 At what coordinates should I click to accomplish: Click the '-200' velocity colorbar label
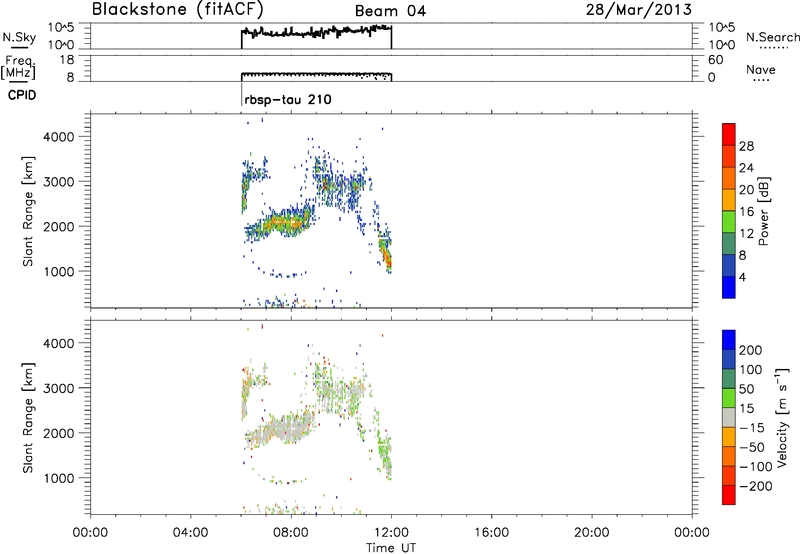(x=755, y=486)
